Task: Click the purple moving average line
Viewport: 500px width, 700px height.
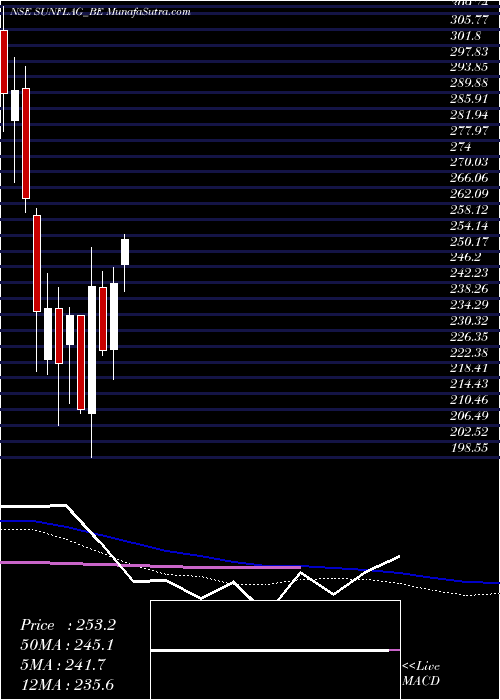Action: 150,566
